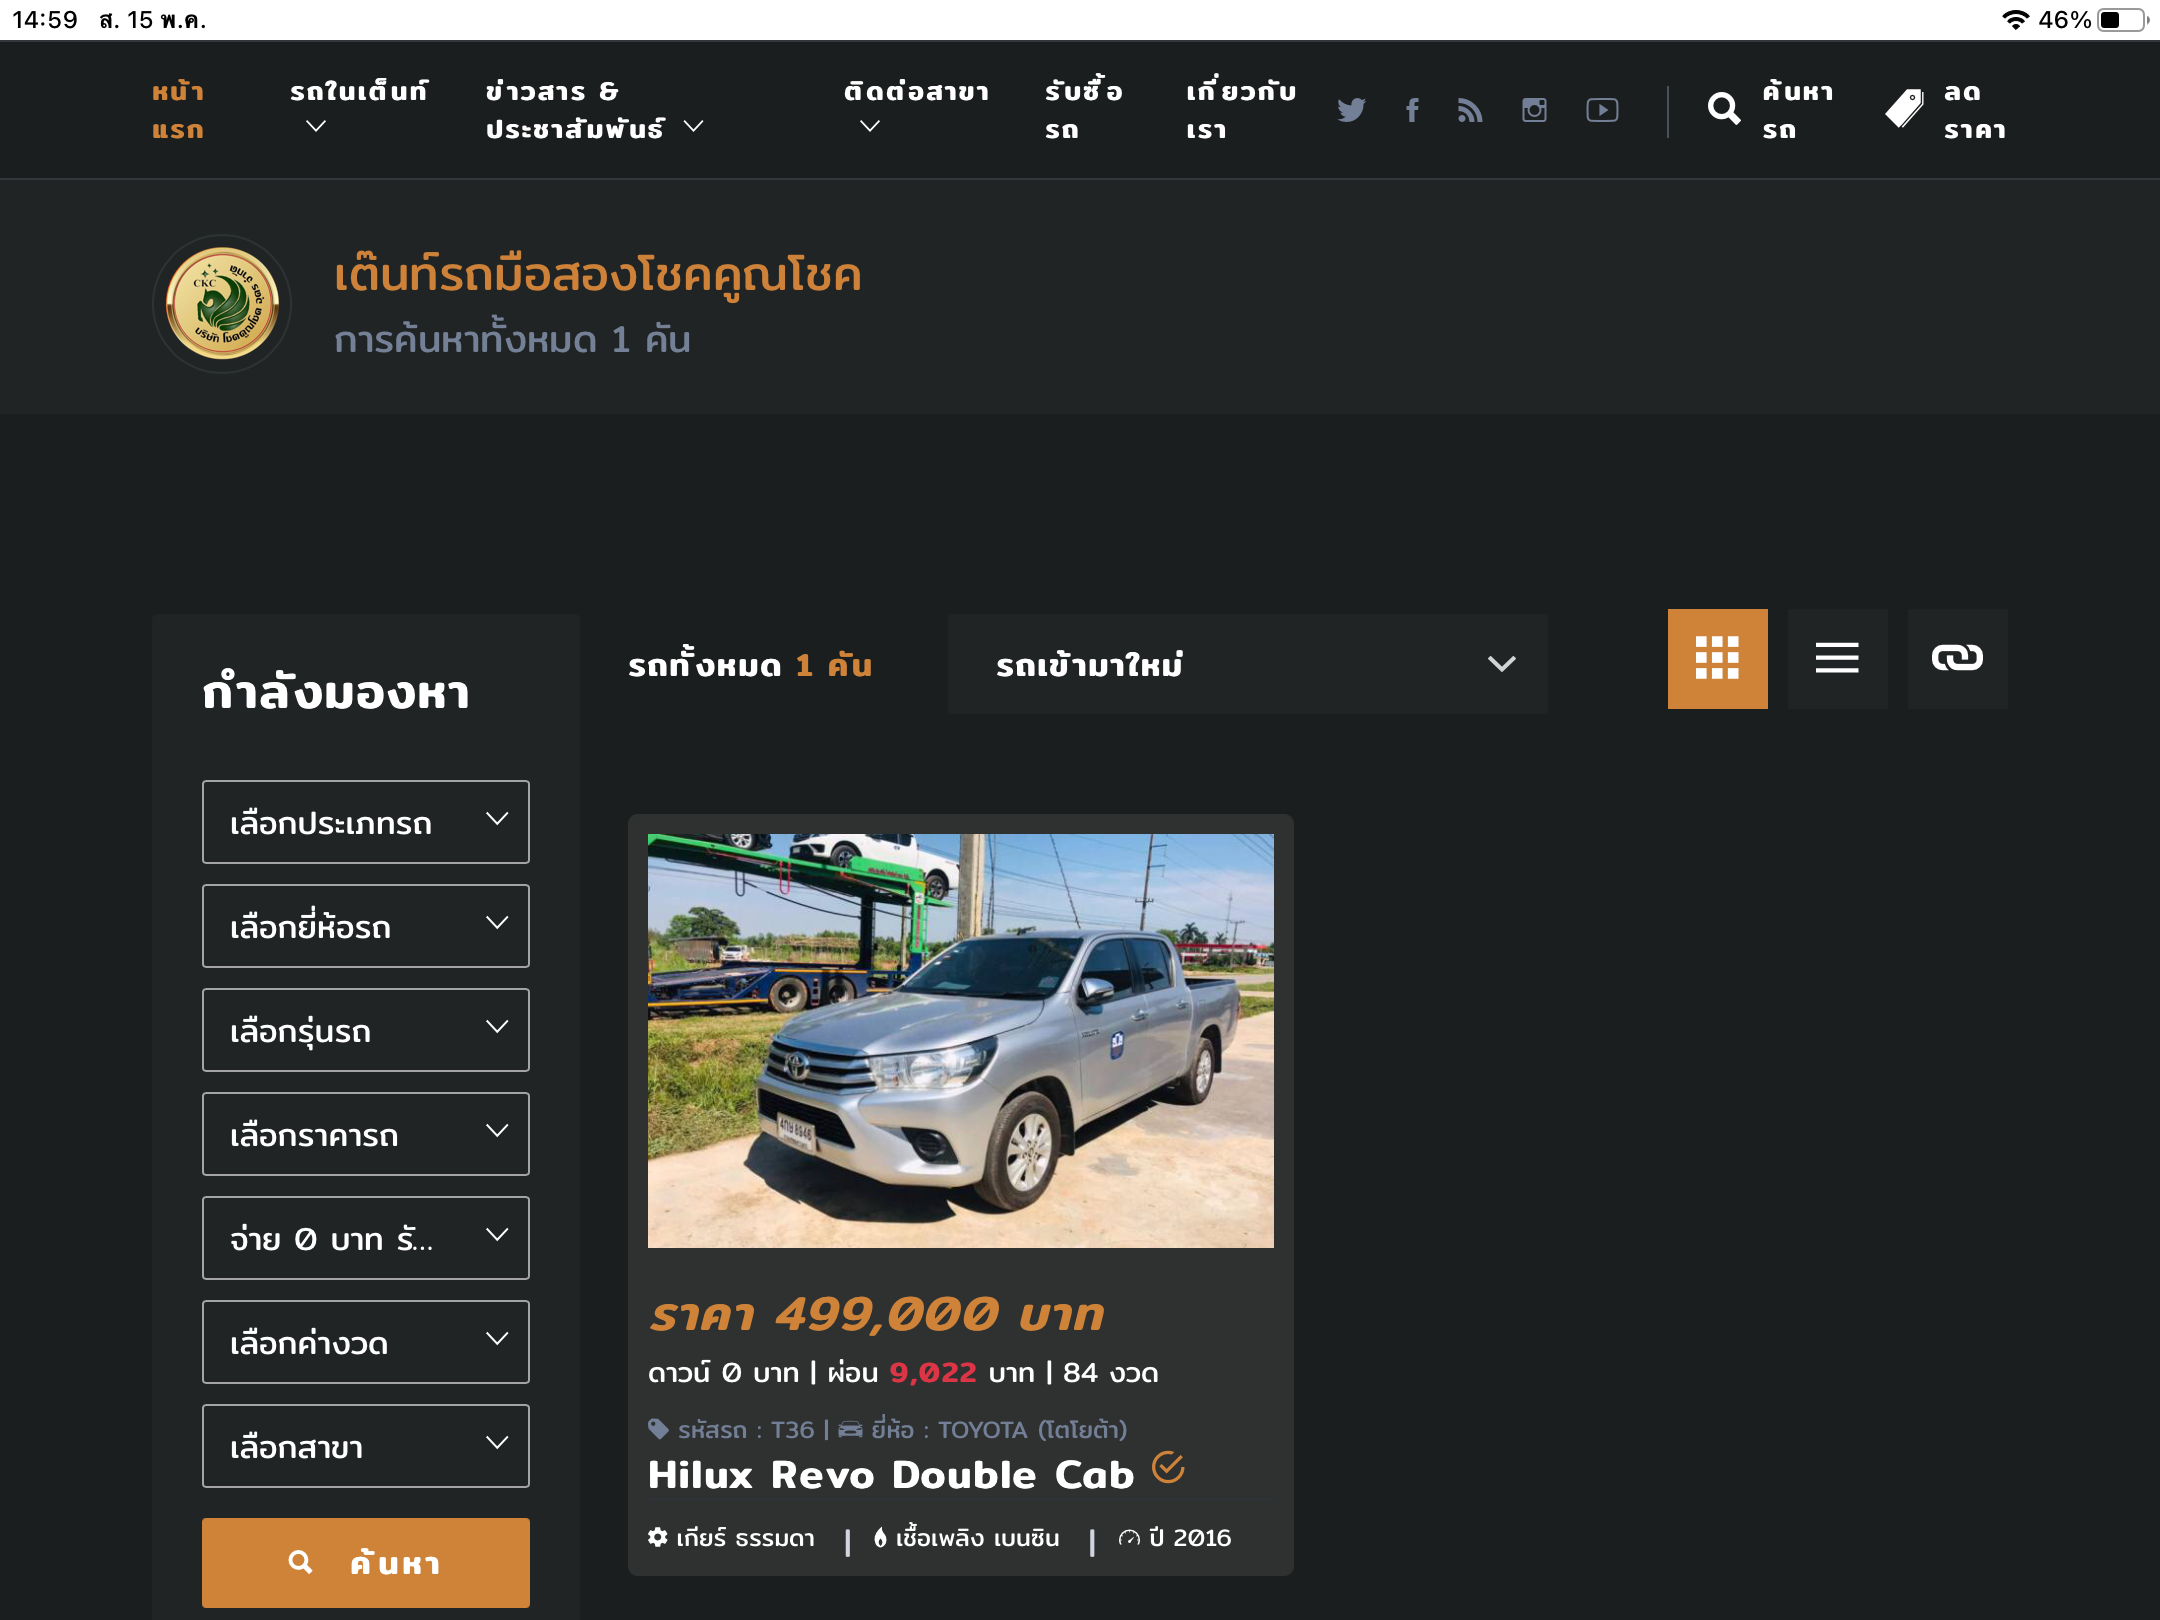This screenshot has height=1620, width=2160.
Task: Open the Facebook social icon
Action: [x=1412, y=110]
